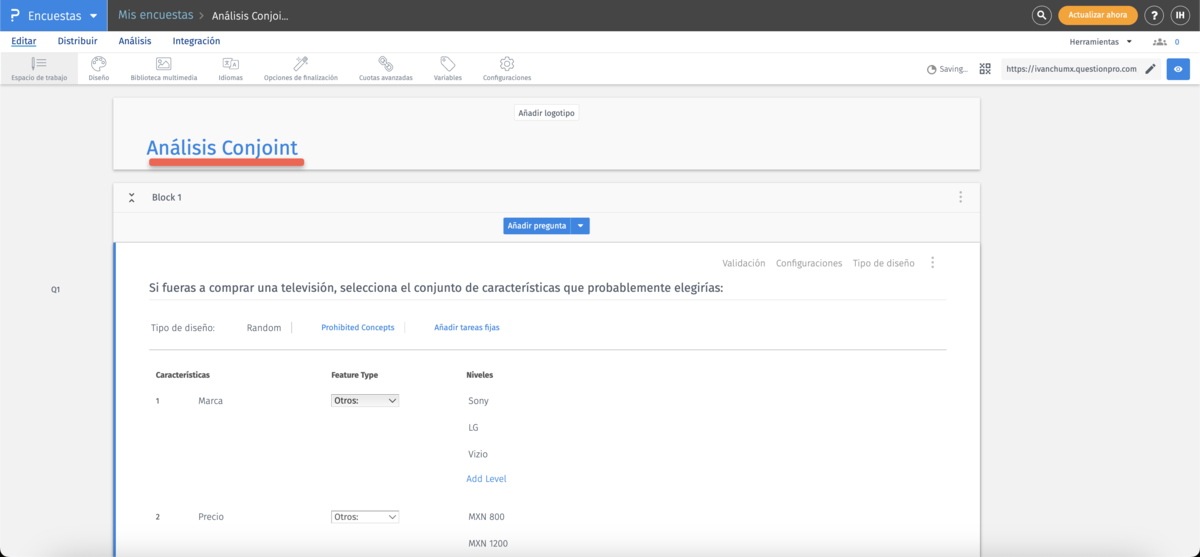The height and width of the screenshot is (557, 1200).
Task: Open the Diseño palette tool
Action: pos(98,68)
